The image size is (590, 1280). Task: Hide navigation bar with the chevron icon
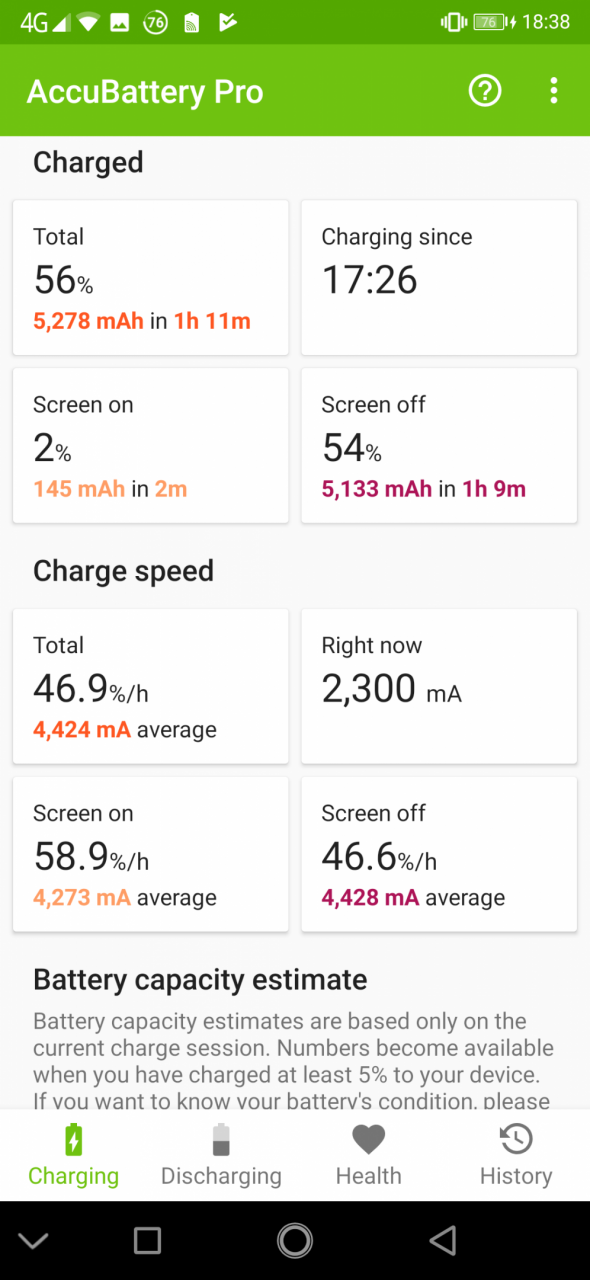click(x=33, y=1241)
